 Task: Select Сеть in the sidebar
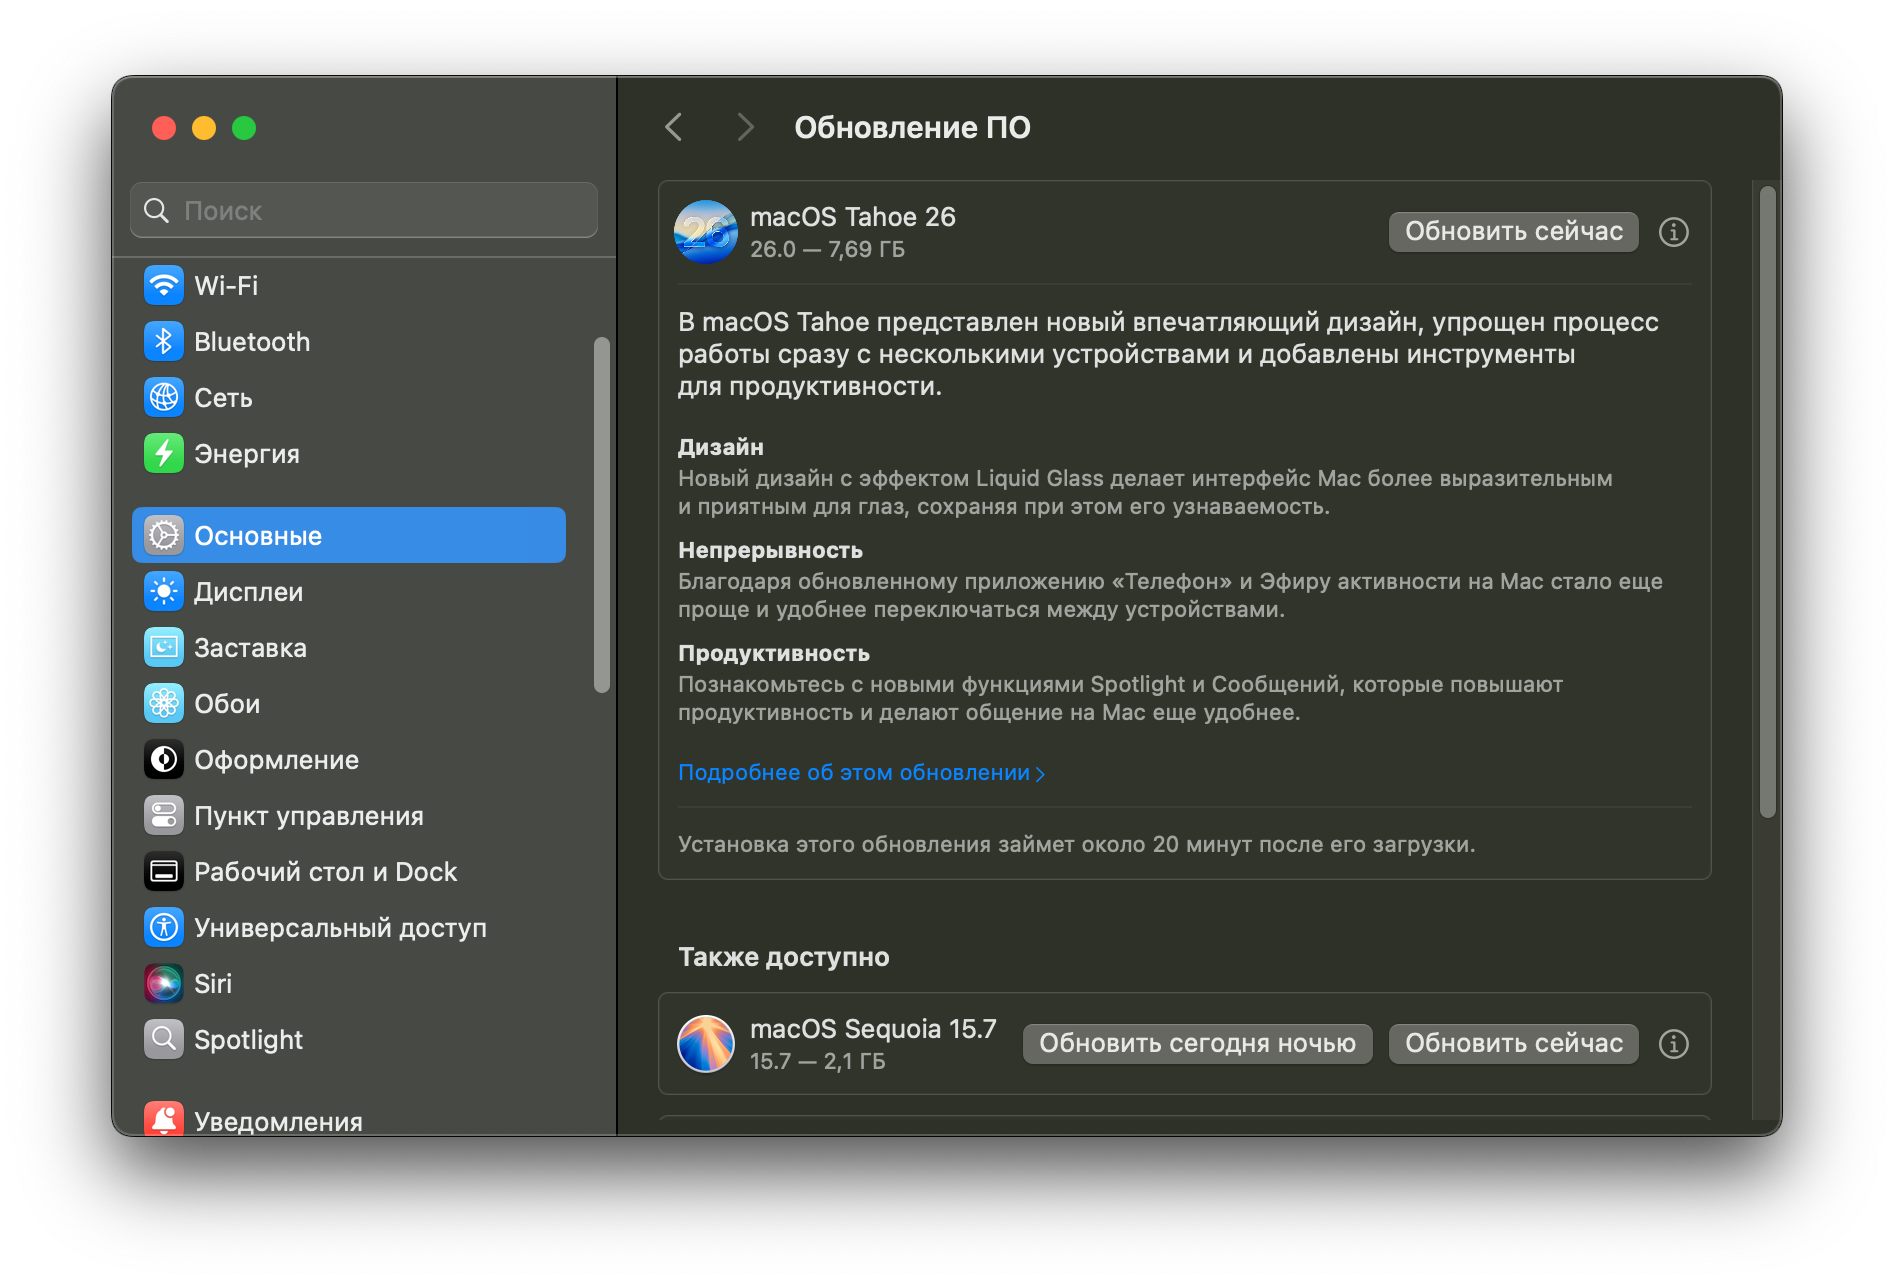(349, 398)
